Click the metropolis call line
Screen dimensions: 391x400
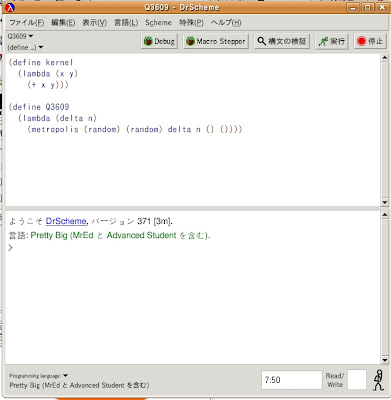[x=135, y=129]
